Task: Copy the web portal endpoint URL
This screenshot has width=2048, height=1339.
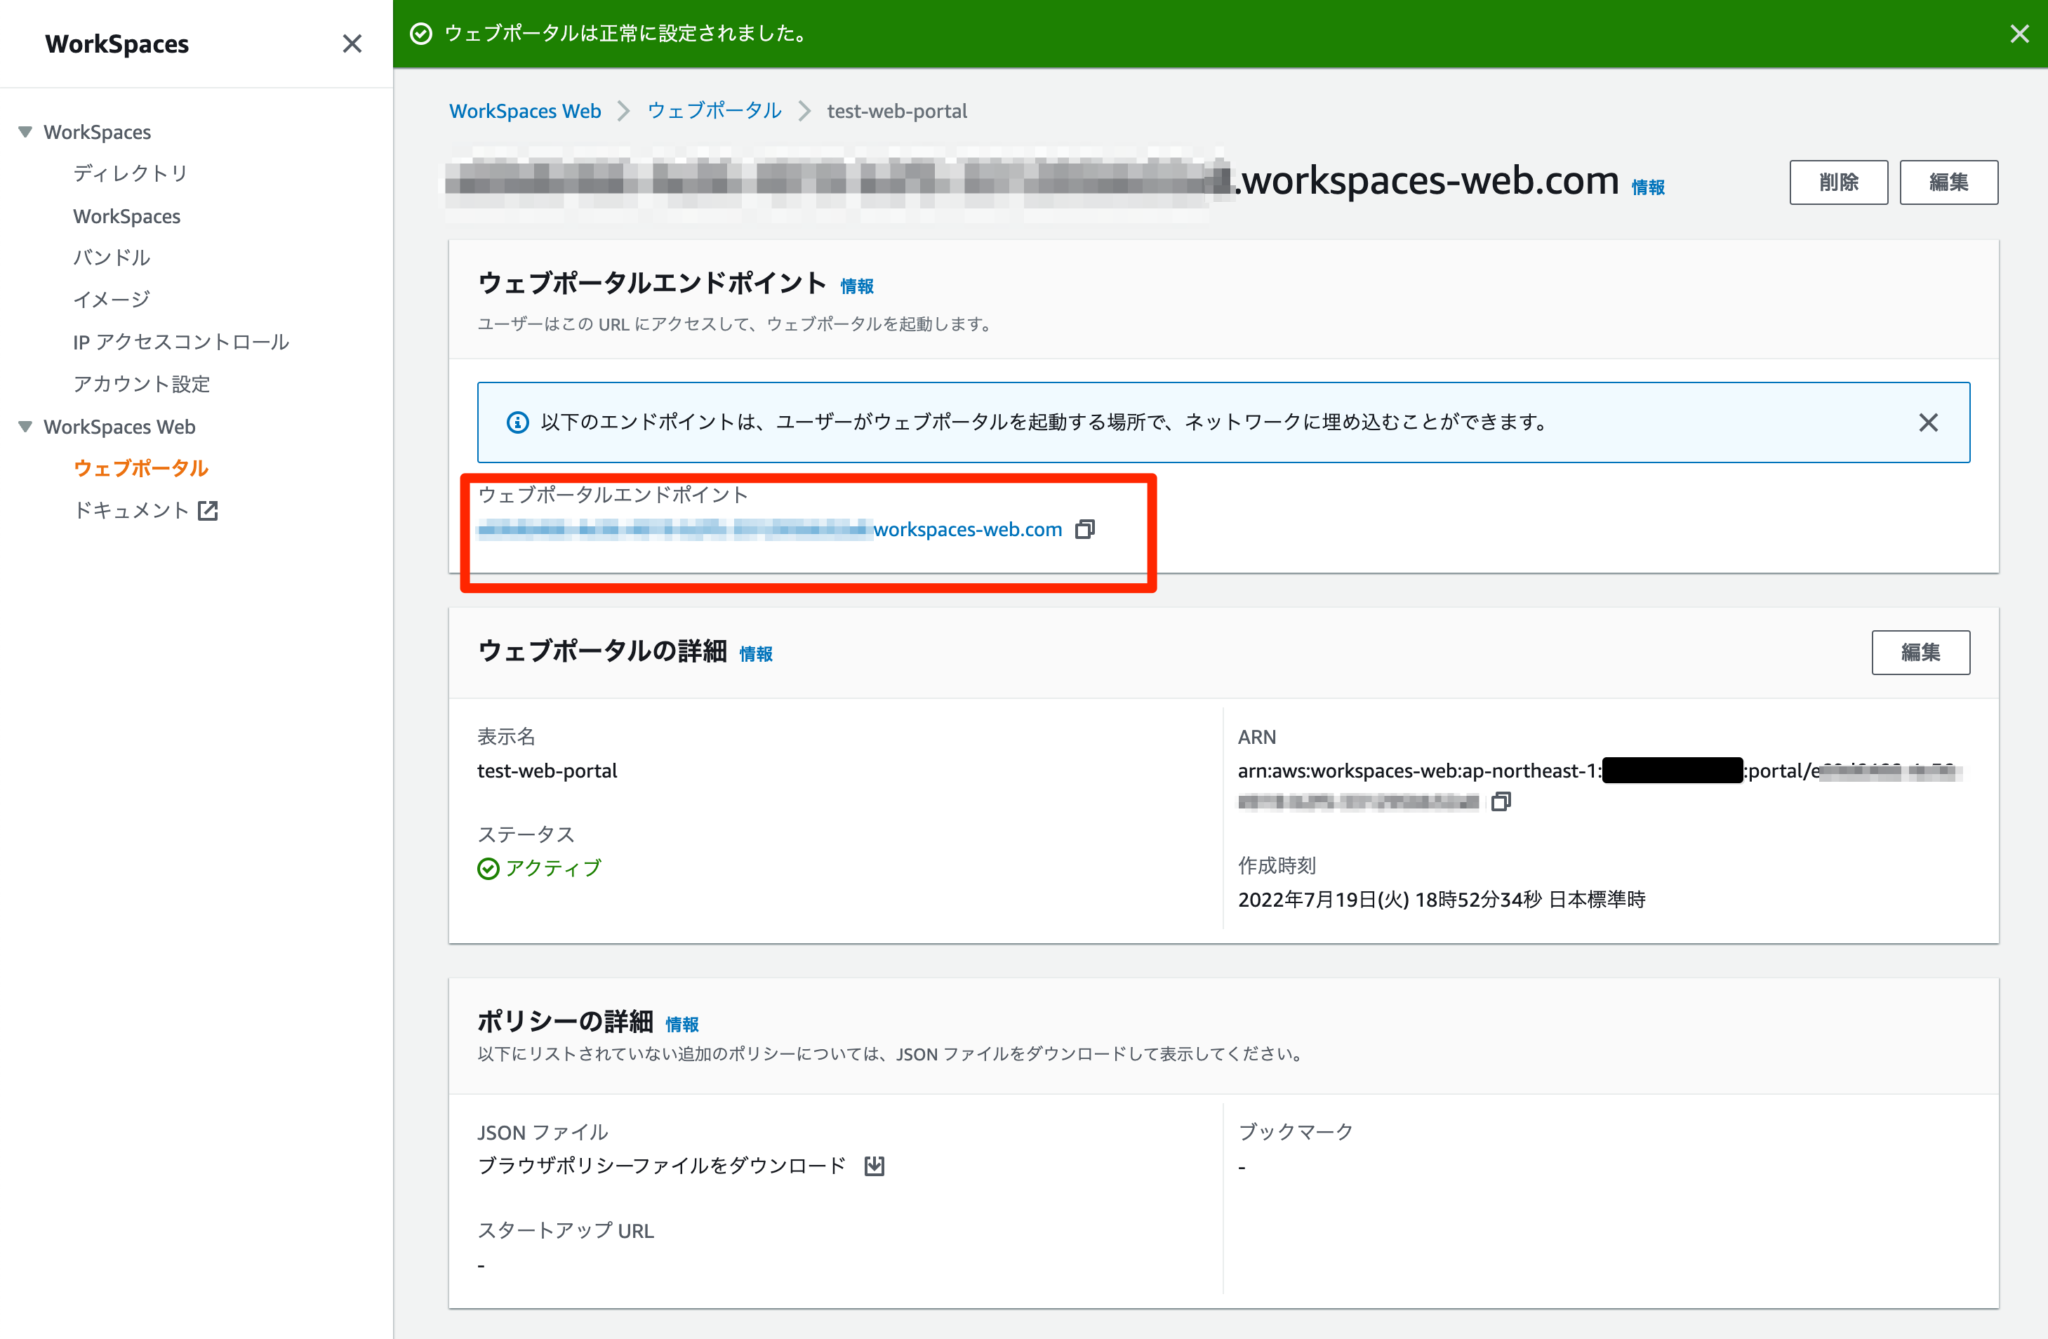Action: coord(1085,529)
